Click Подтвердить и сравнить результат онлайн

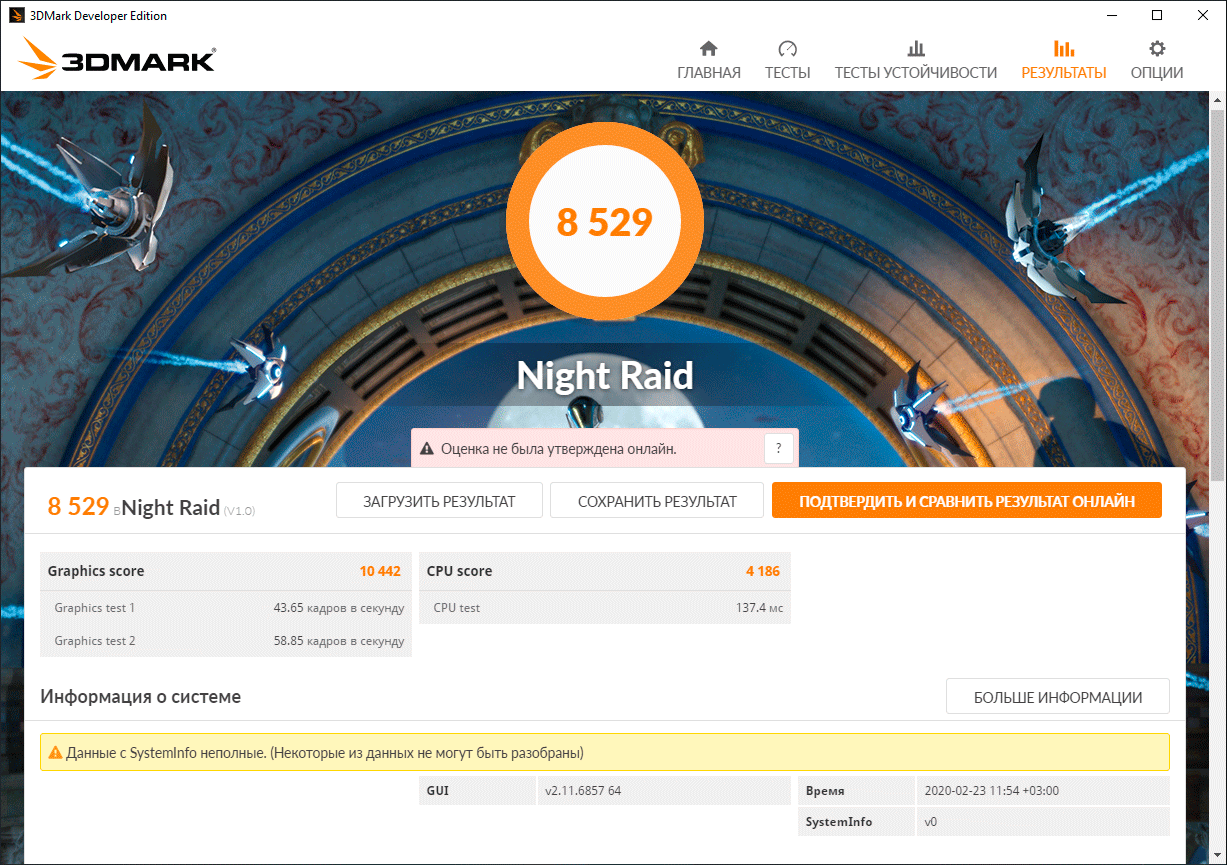tap(967, 501)
